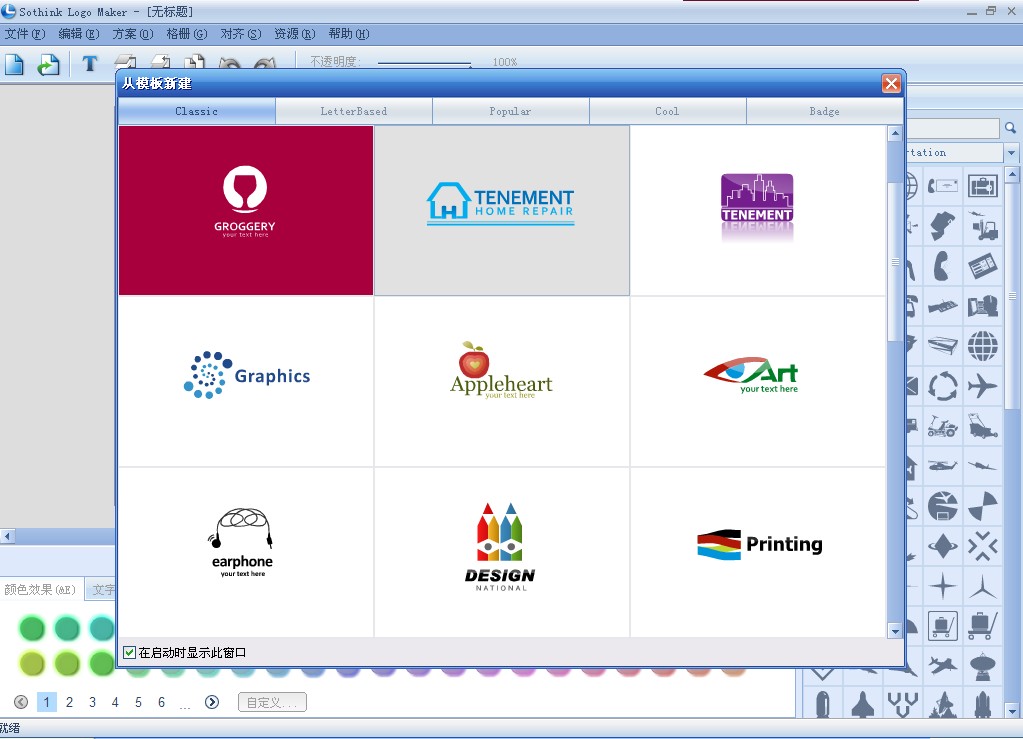Open the 资源(R) menu

point(294,34)
